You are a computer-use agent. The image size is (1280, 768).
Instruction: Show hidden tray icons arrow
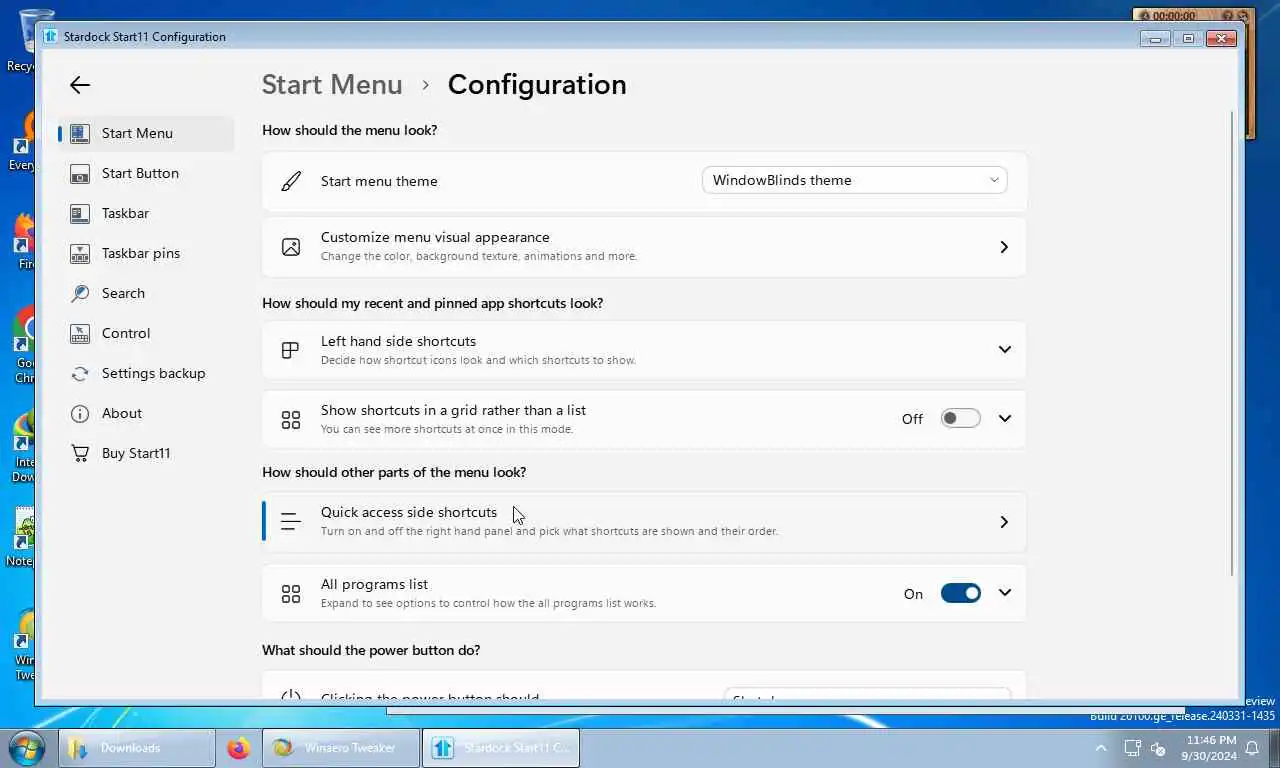pos(1101,748)
